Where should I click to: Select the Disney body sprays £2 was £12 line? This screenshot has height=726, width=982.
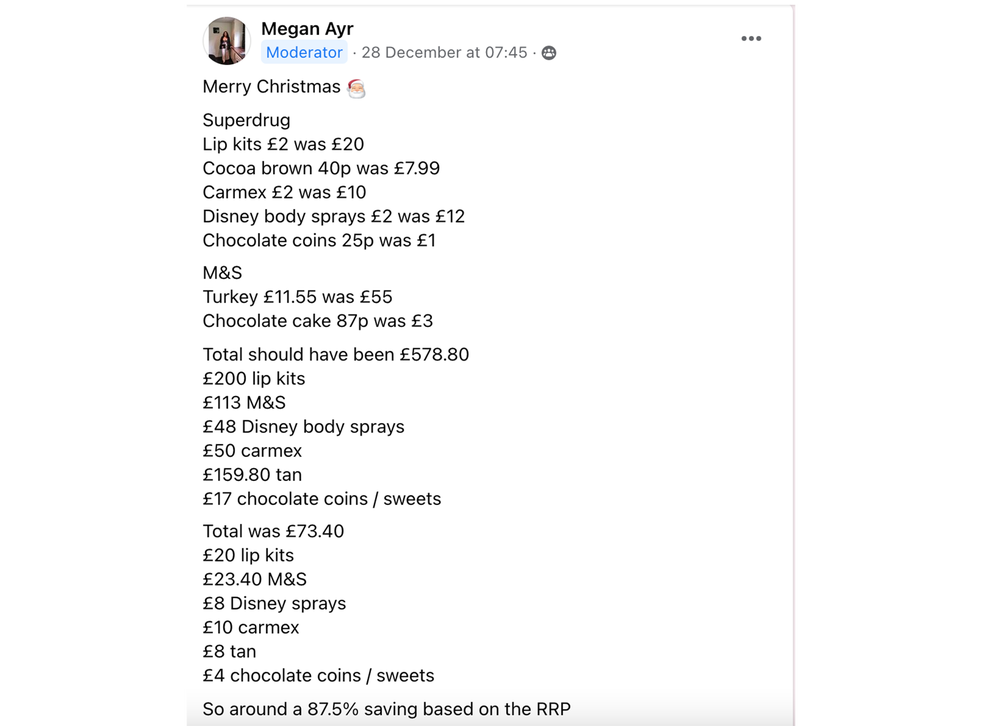334,217
